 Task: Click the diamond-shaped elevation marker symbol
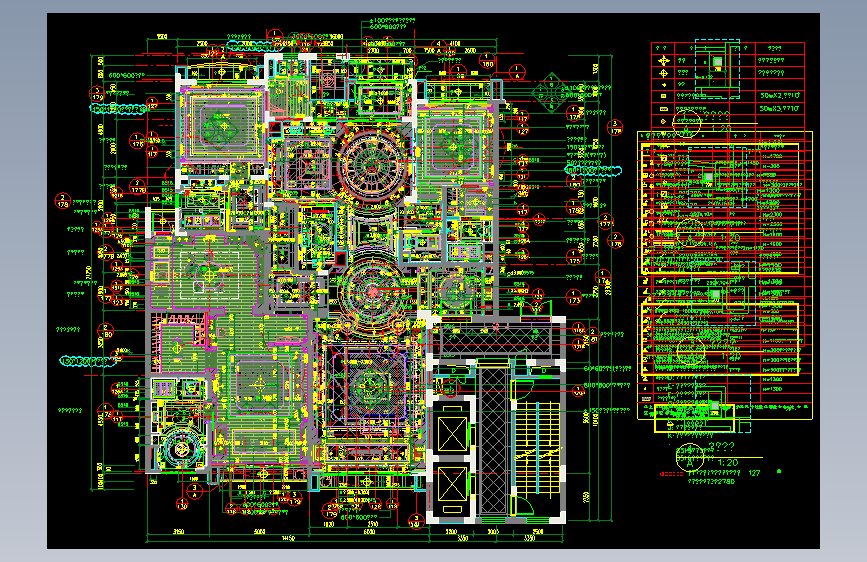coord(551,92)
